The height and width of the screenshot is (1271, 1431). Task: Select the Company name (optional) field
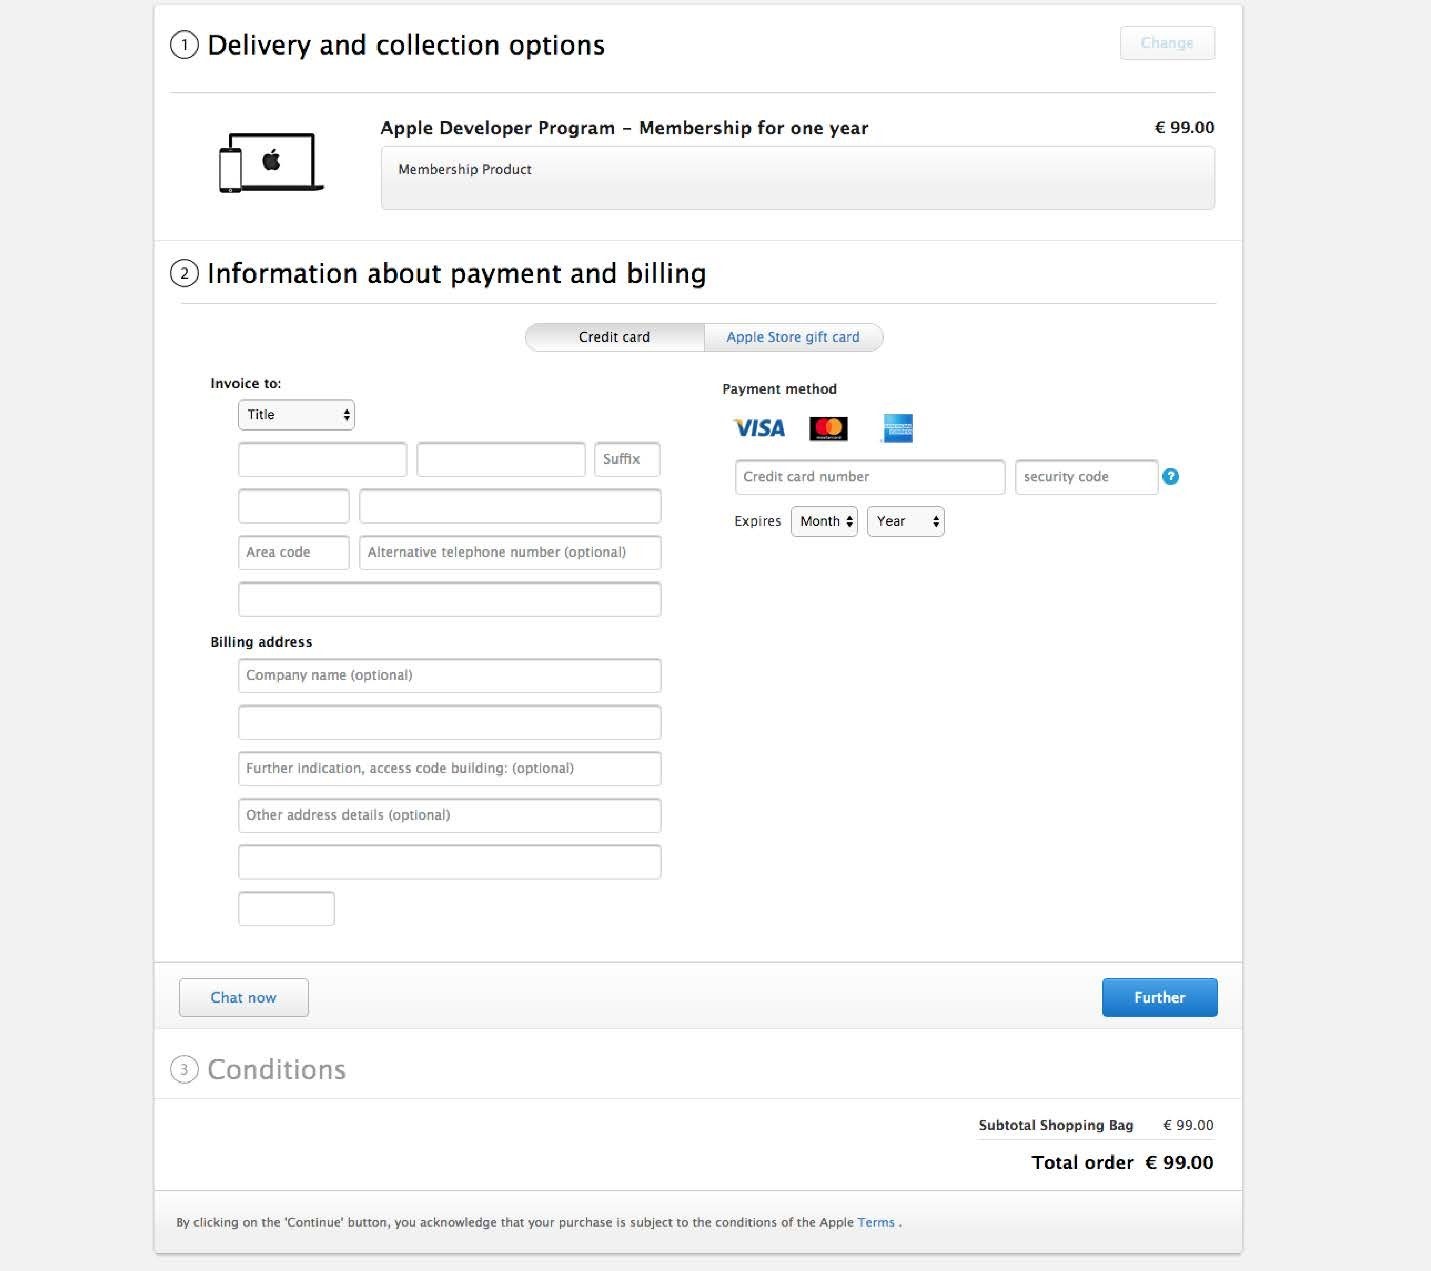coord(449,675)
